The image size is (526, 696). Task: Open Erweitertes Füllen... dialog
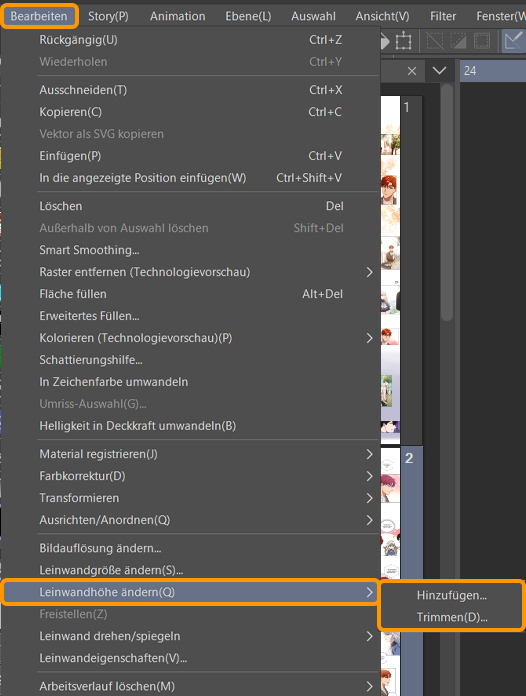[190, 316]
